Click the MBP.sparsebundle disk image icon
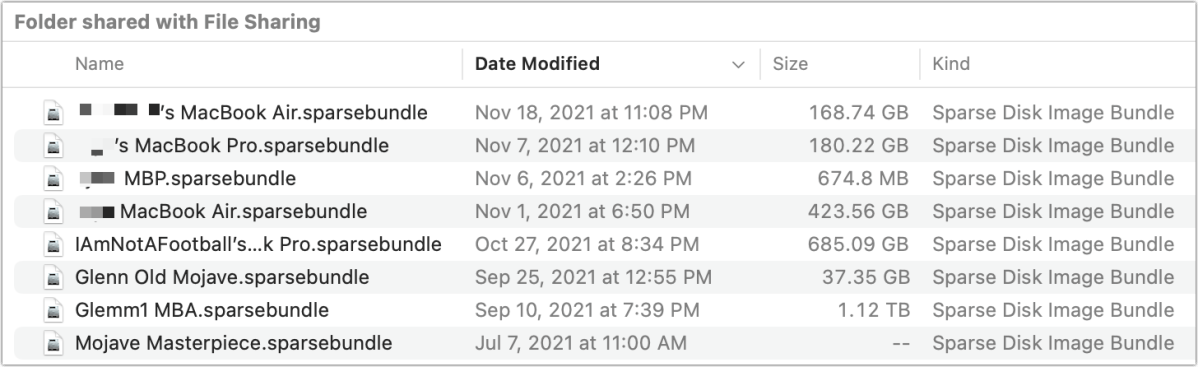 [53, 179]
